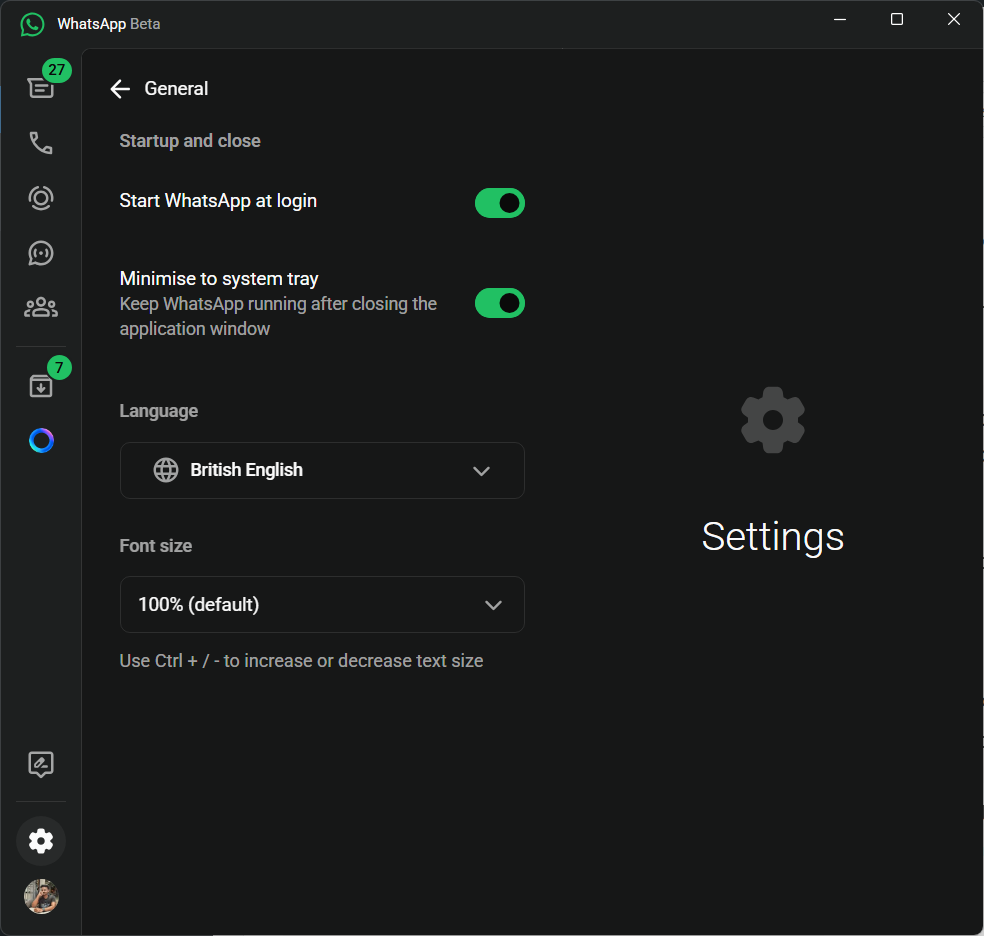Open the Language dropdown showing British English
The width and height of the screenshot is (984, 936).
[x=322, y=470]
